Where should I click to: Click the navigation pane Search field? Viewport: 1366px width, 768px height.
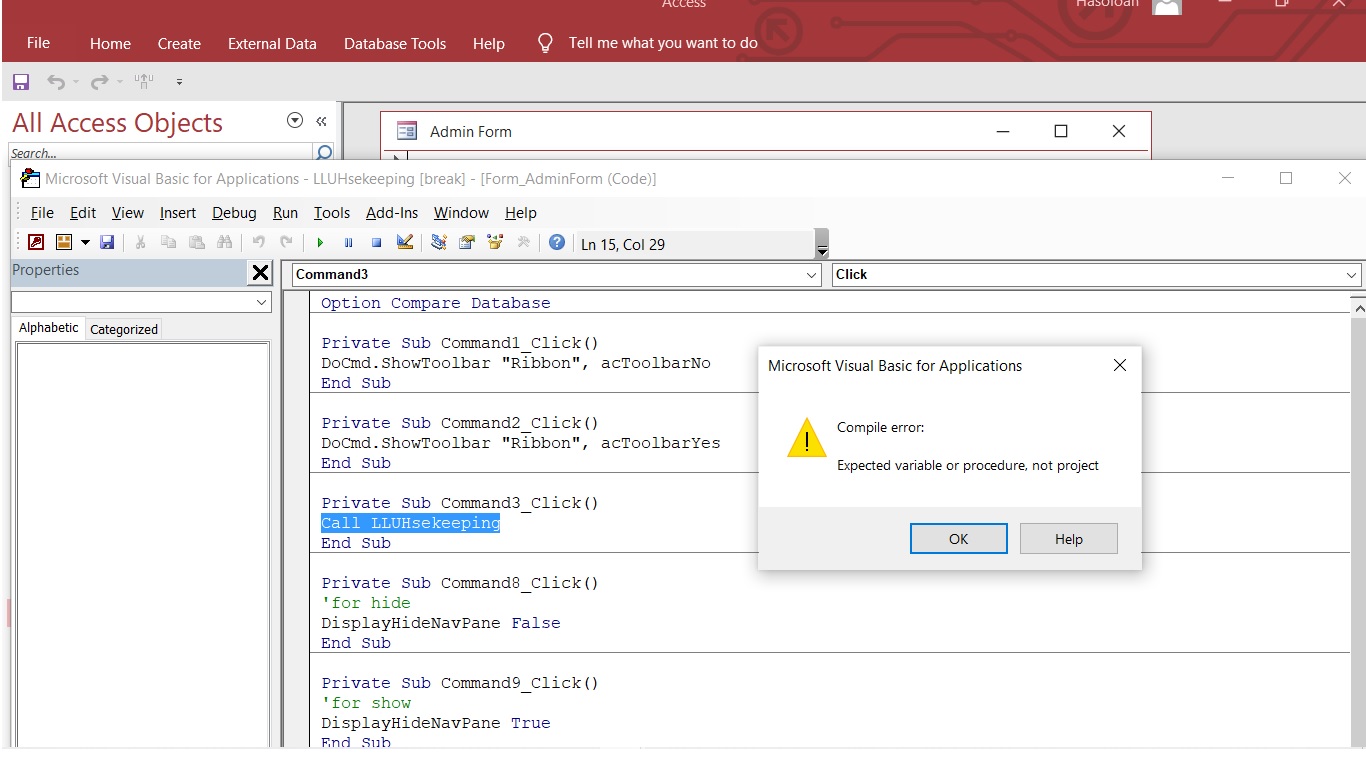tap(160, 153)
